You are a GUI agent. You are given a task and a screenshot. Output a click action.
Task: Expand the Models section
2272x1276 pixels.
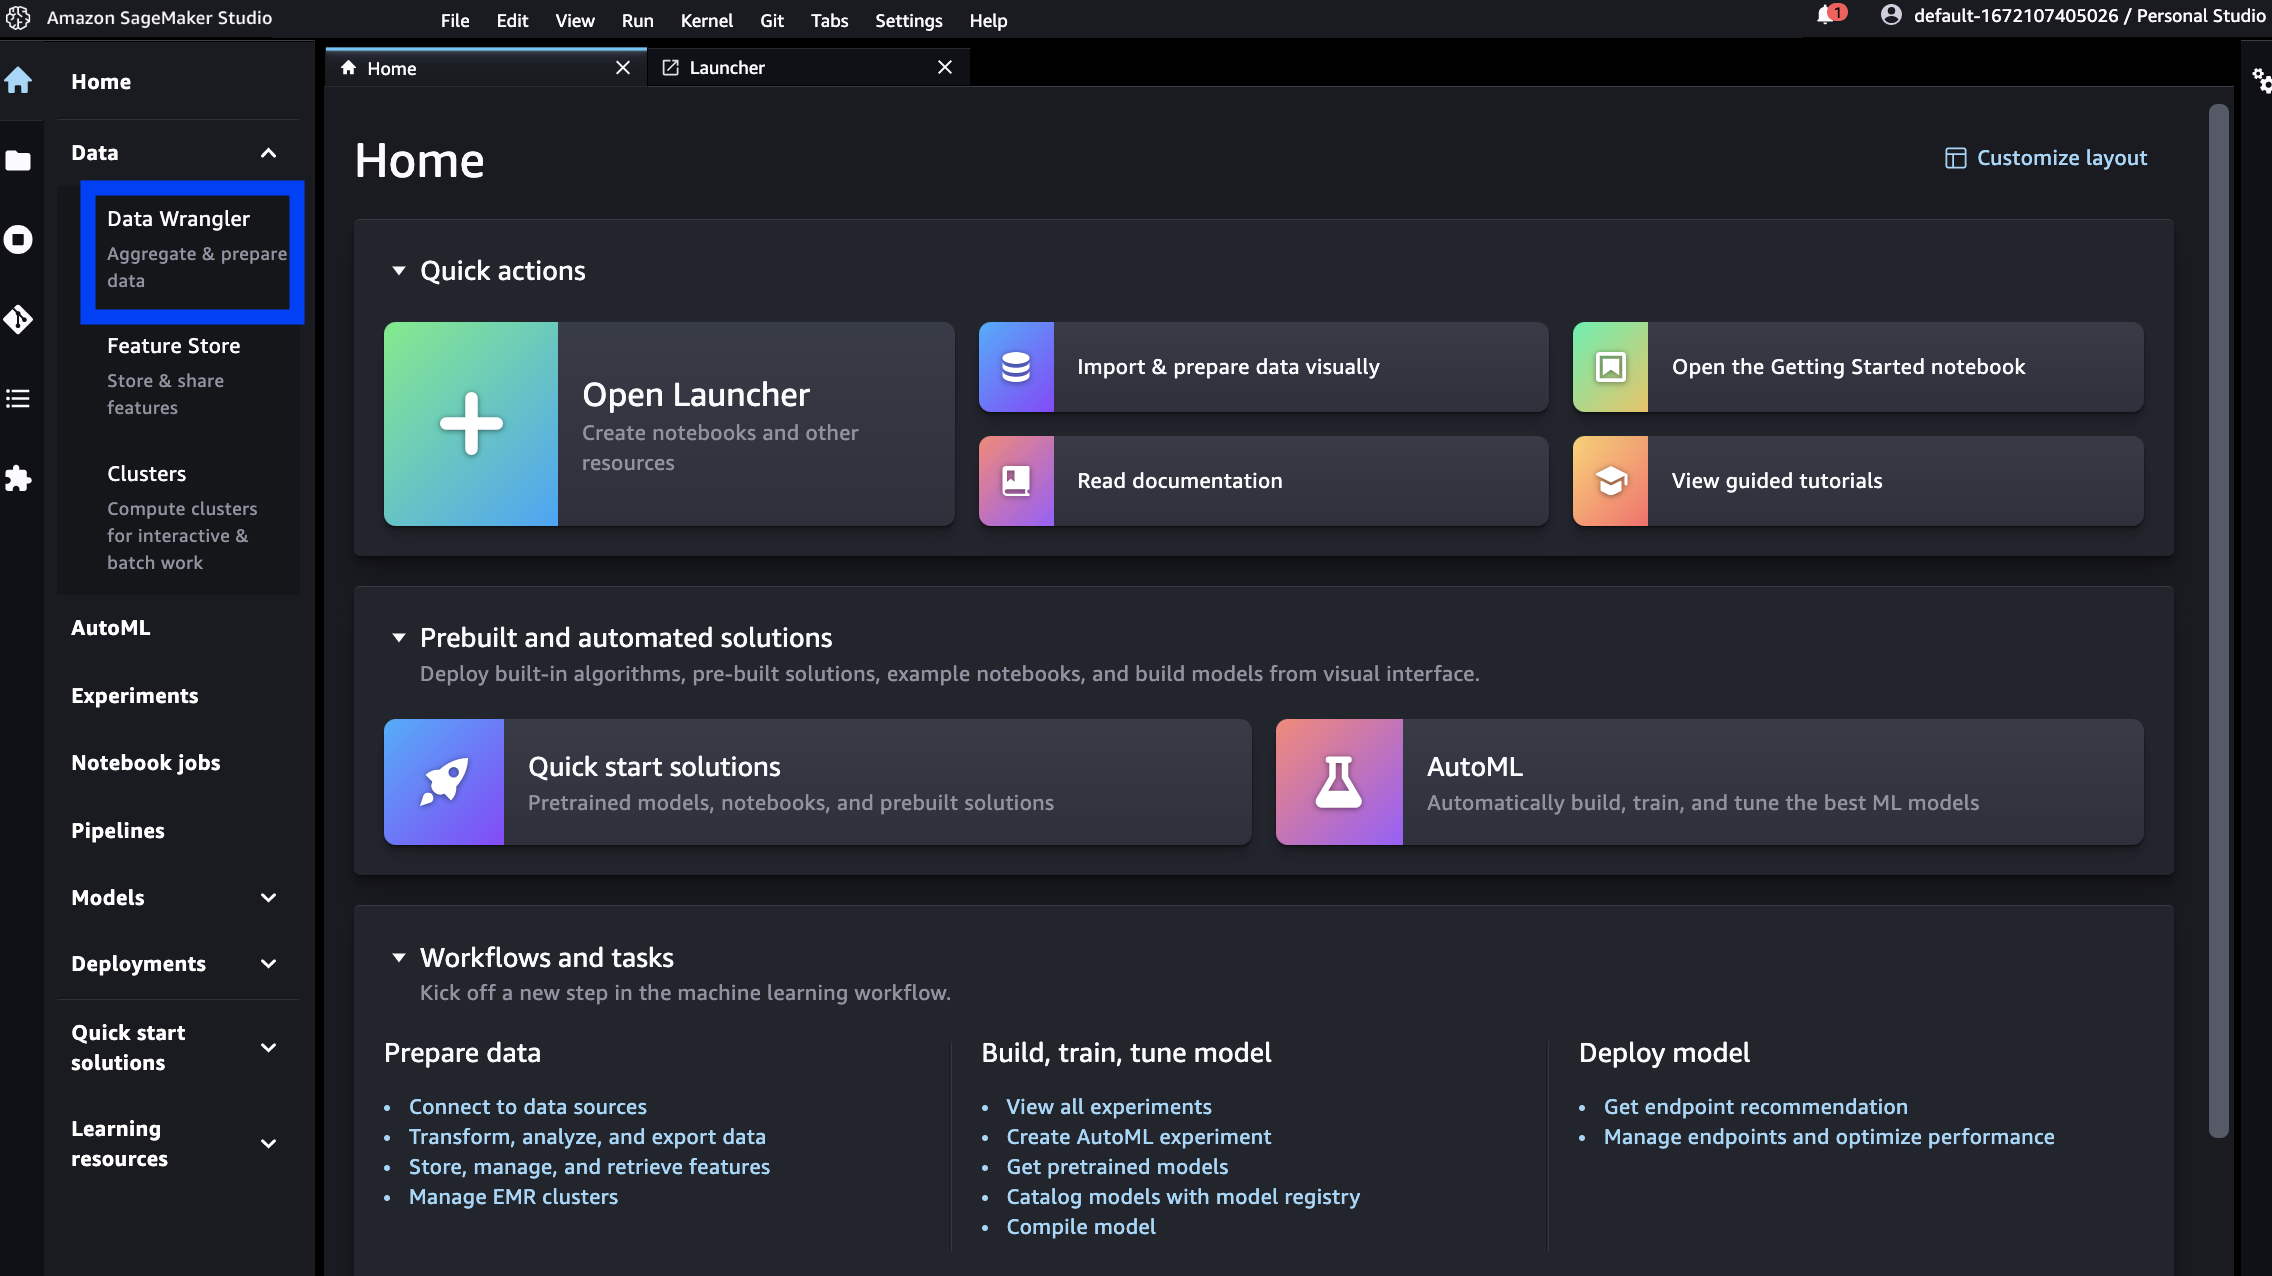(268, 898)
